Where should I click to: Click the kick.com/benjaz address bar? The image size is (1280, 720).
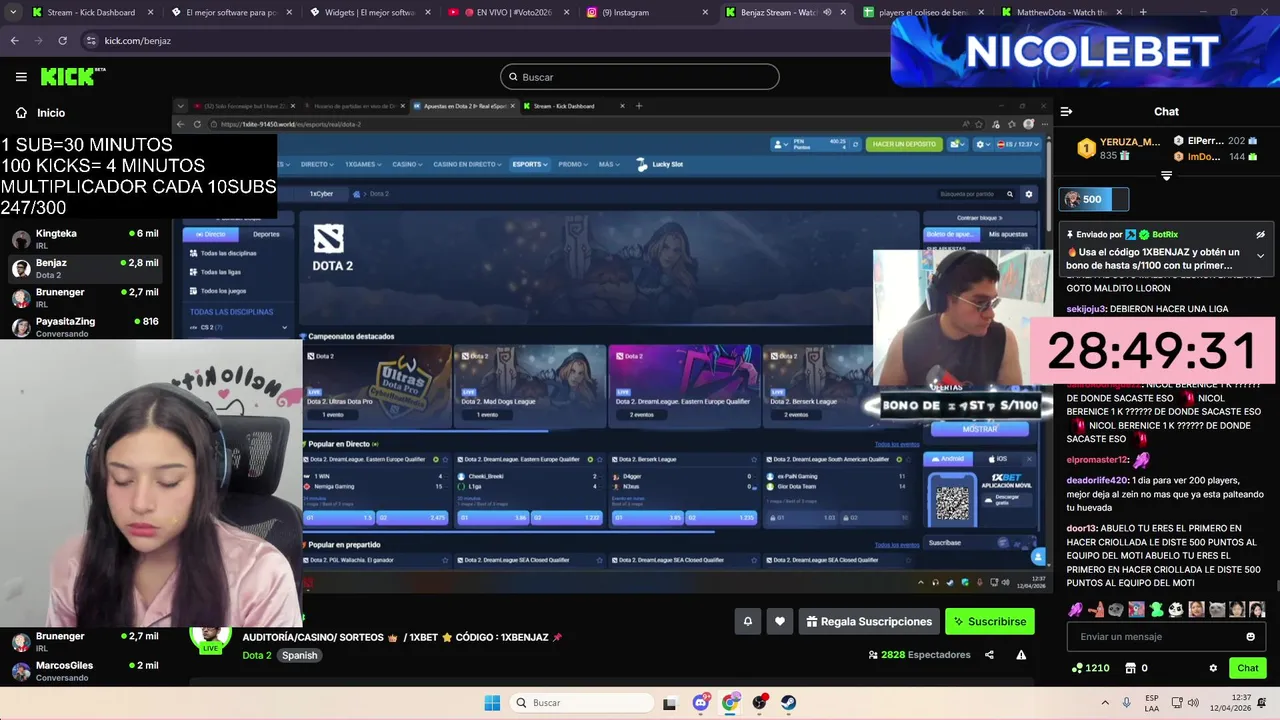[138, 41]
